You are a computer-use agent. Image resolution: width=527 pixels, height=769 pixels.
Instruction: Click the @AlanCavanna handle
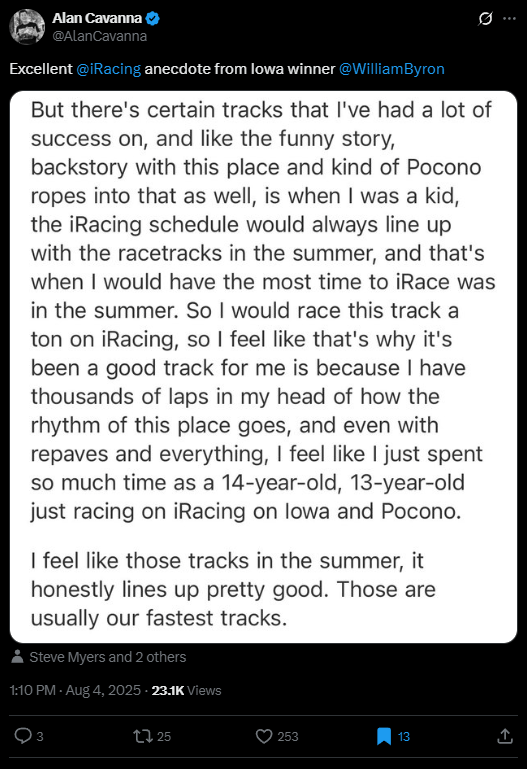point(100,36)
